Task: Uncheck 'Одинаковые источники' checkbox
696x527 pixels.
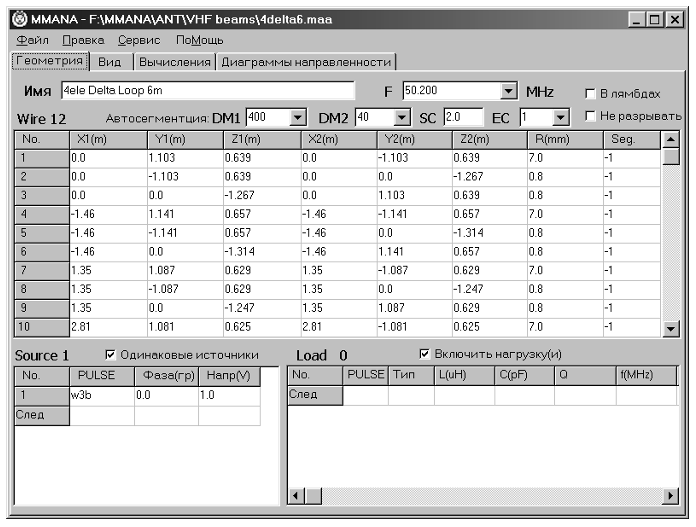Action: pos(110,354)
